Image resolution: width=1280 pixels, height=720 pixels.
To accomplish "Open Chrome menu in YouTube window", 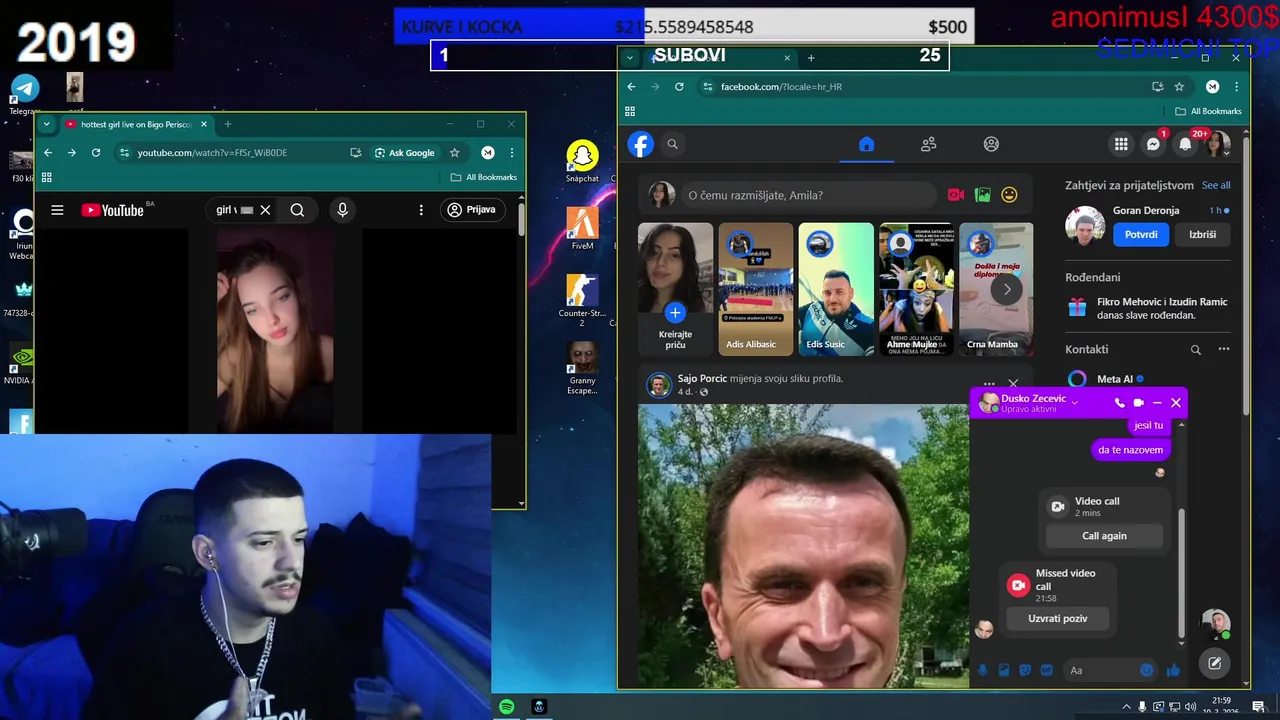I will click(512, 153).
